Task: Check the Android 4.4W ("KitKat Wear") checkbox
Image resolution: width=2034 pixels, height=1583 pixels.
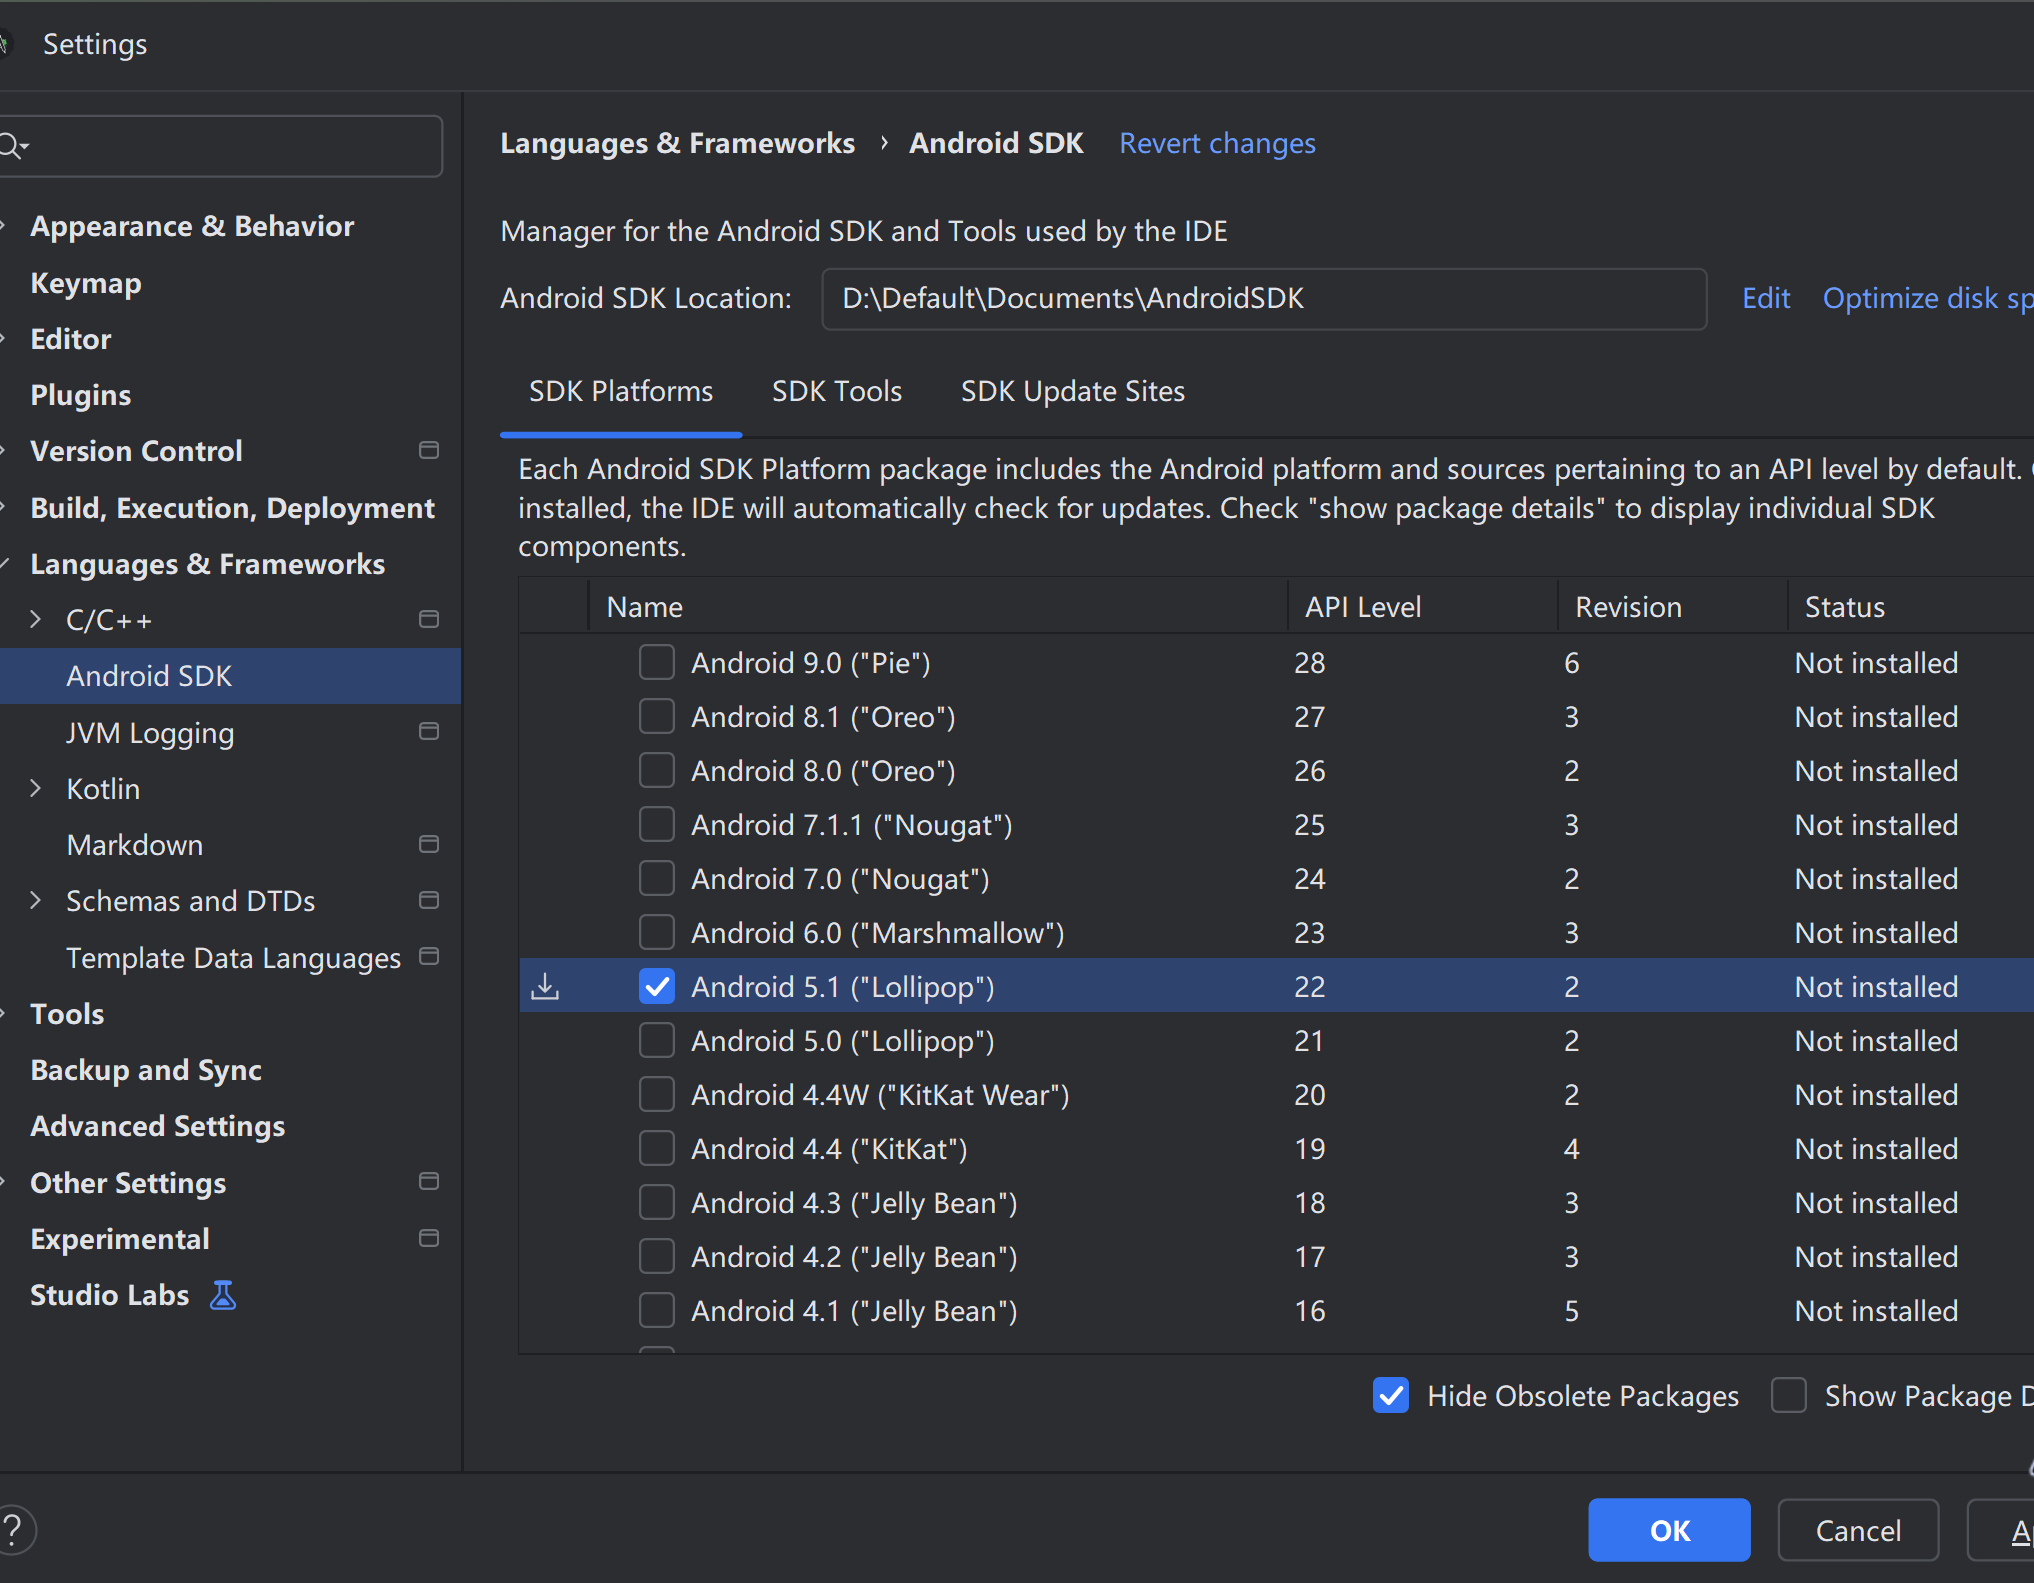Action: point(657,1094)
